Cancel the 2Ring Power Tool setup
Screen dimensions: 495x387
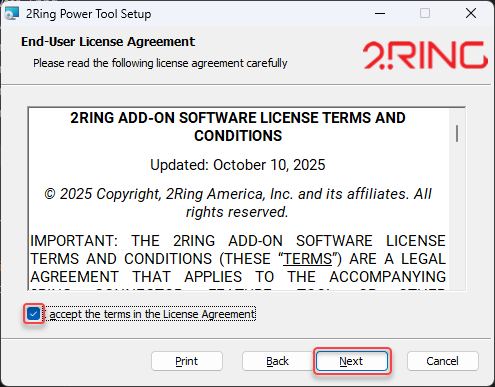pos(442,361)
